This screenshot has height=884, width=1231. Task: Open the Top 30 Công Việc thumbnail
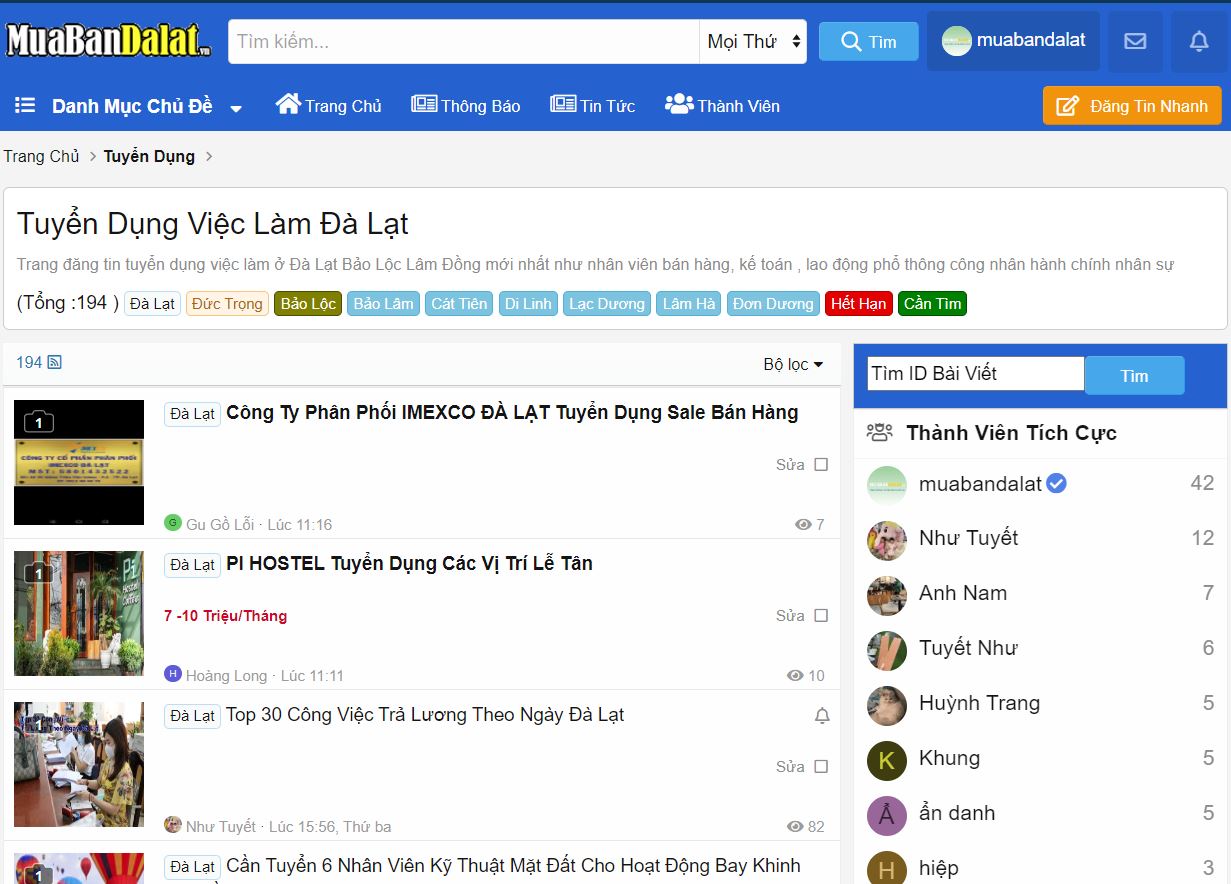[79, 764]
